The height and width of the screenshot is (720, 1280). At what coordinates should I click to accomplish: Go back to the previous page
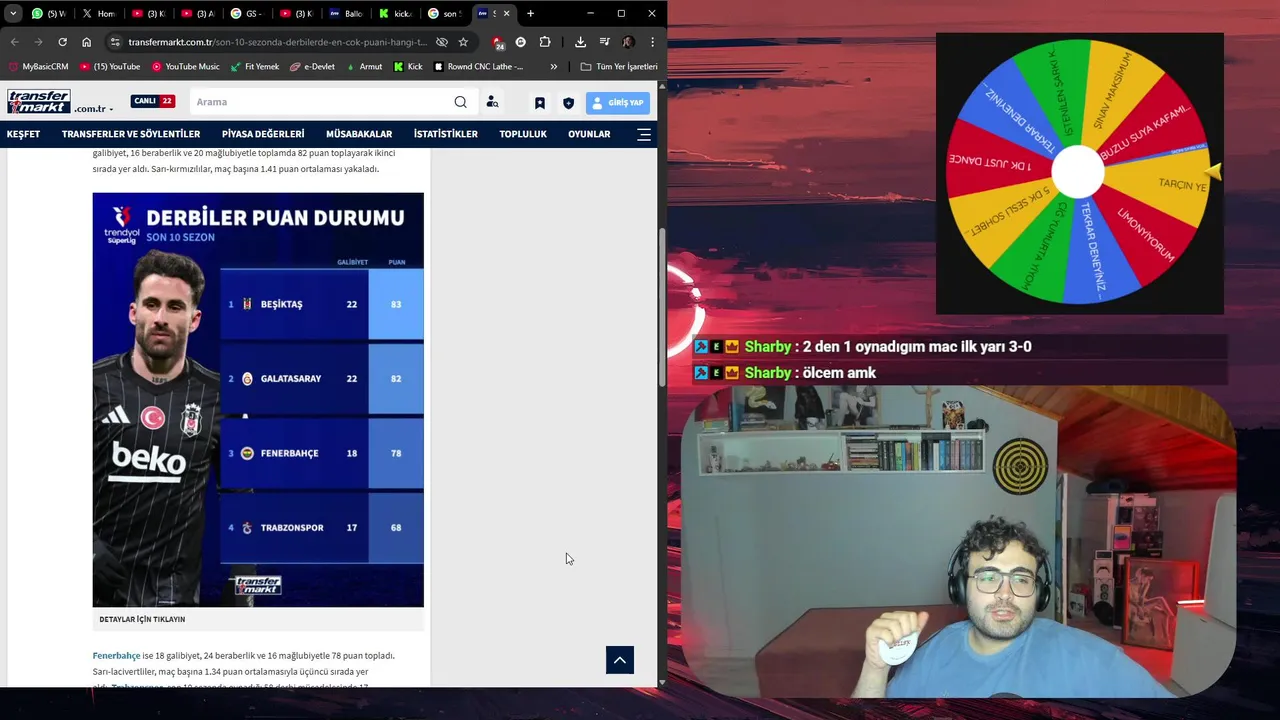14,42
